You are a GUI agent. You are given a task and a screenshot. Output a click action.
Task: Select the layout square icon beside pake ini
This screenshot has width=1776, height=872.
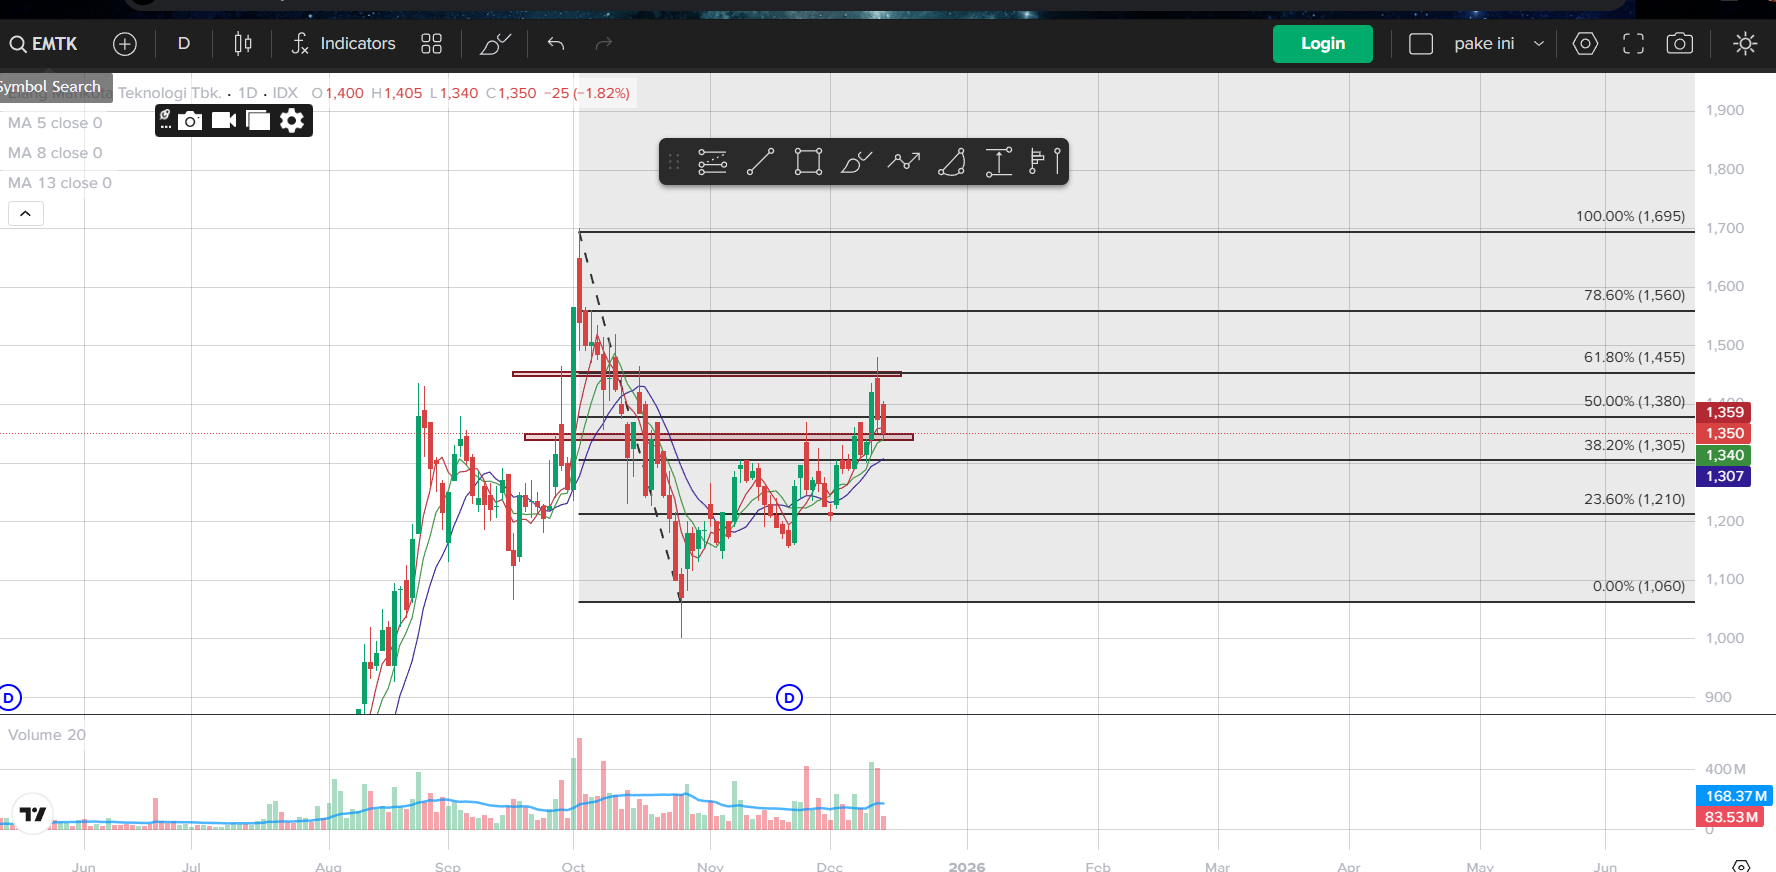click(x=1421, y=44)
